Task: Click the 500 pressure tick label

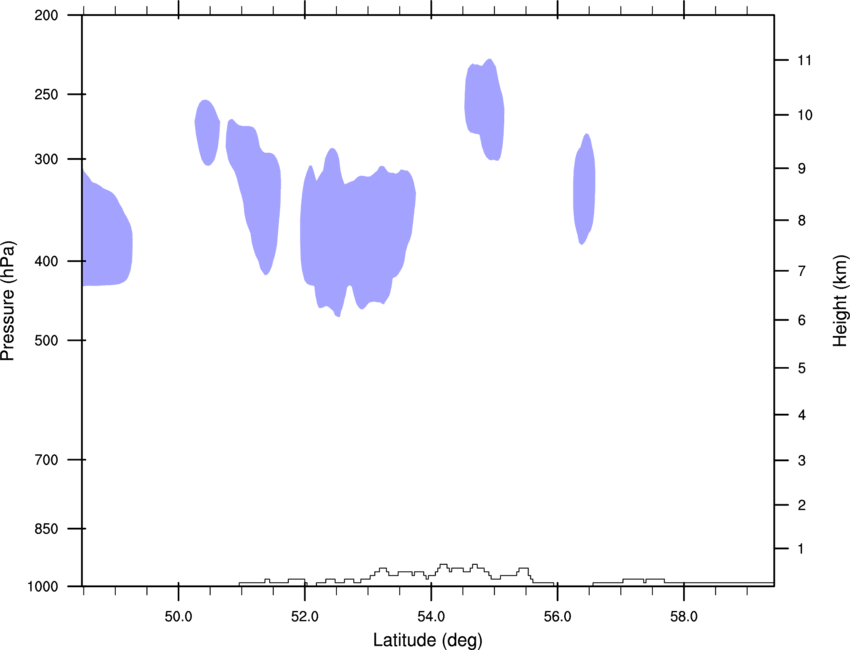Action: point(46,340)
